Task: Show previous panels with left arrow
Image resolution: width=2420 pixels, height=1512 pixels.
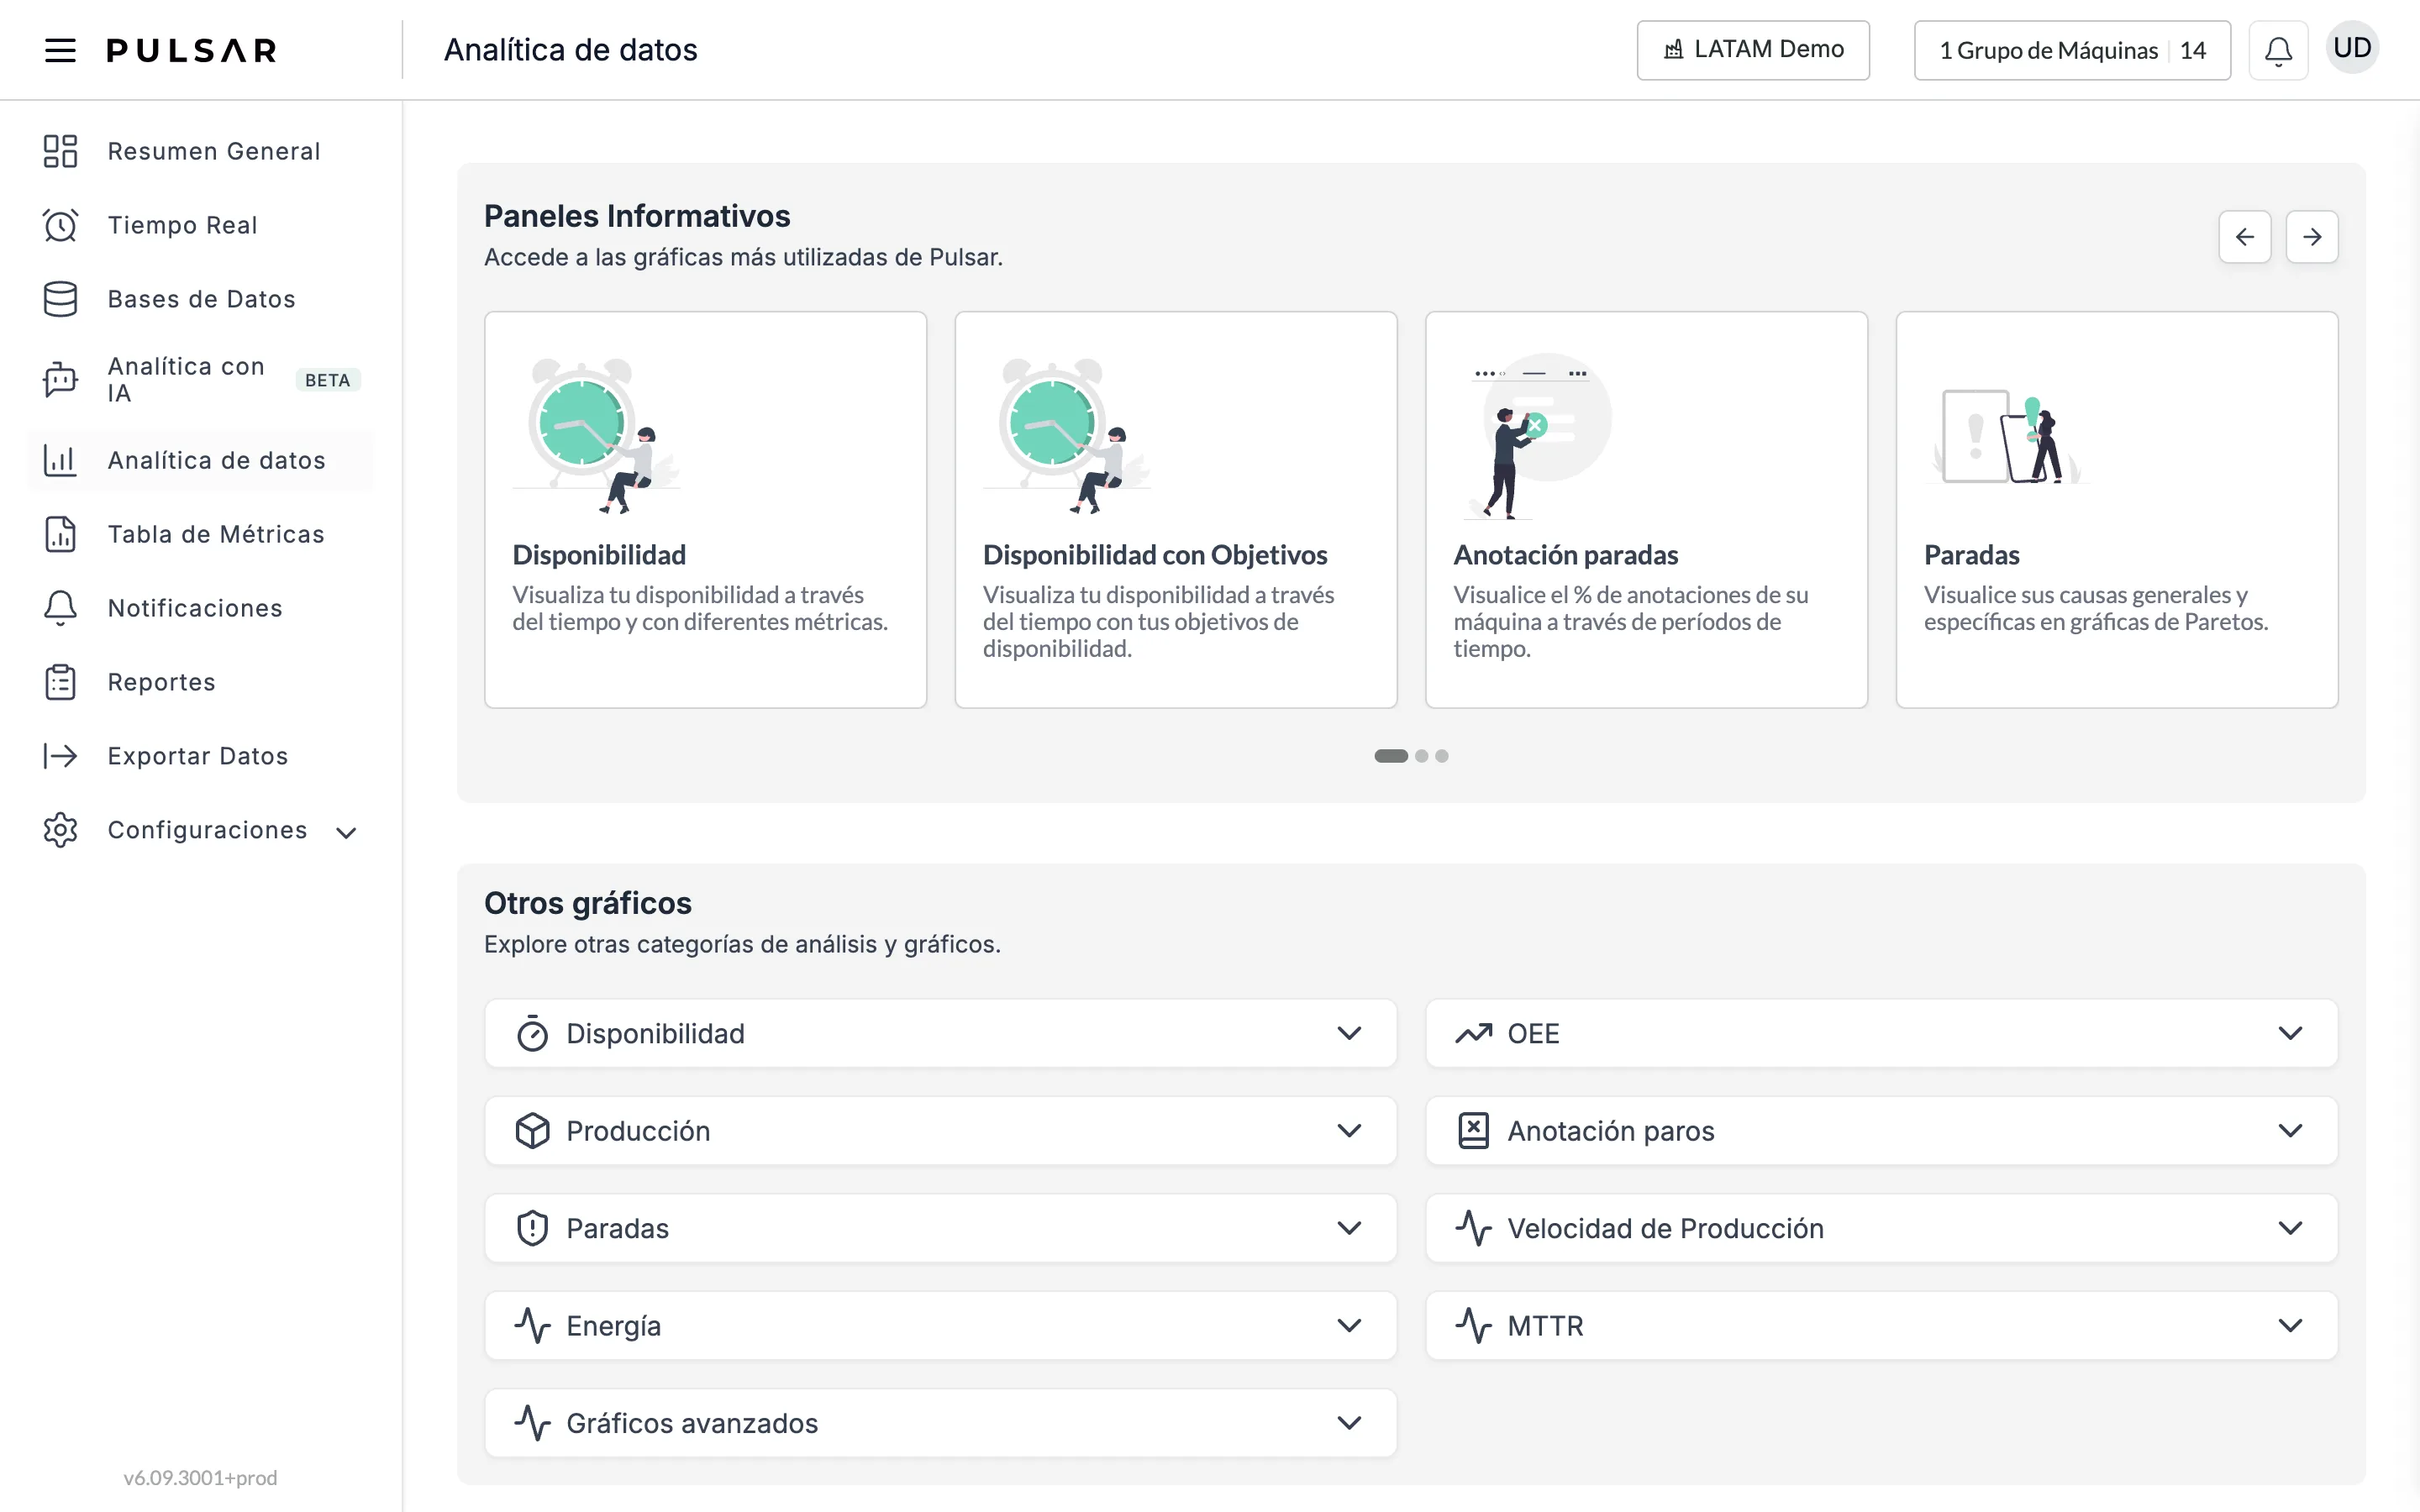Action: click(2244, 237)
